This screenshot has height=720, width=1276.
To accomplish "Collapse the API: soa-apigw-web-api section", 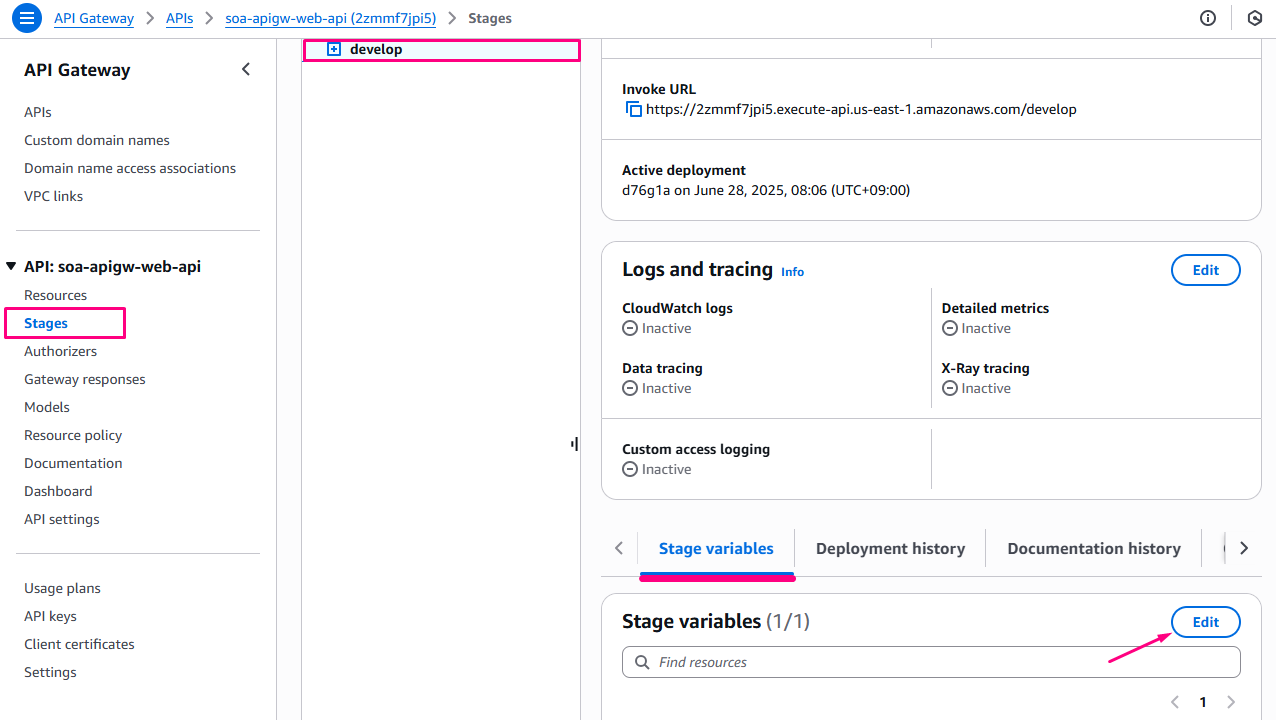I will 11,267.
